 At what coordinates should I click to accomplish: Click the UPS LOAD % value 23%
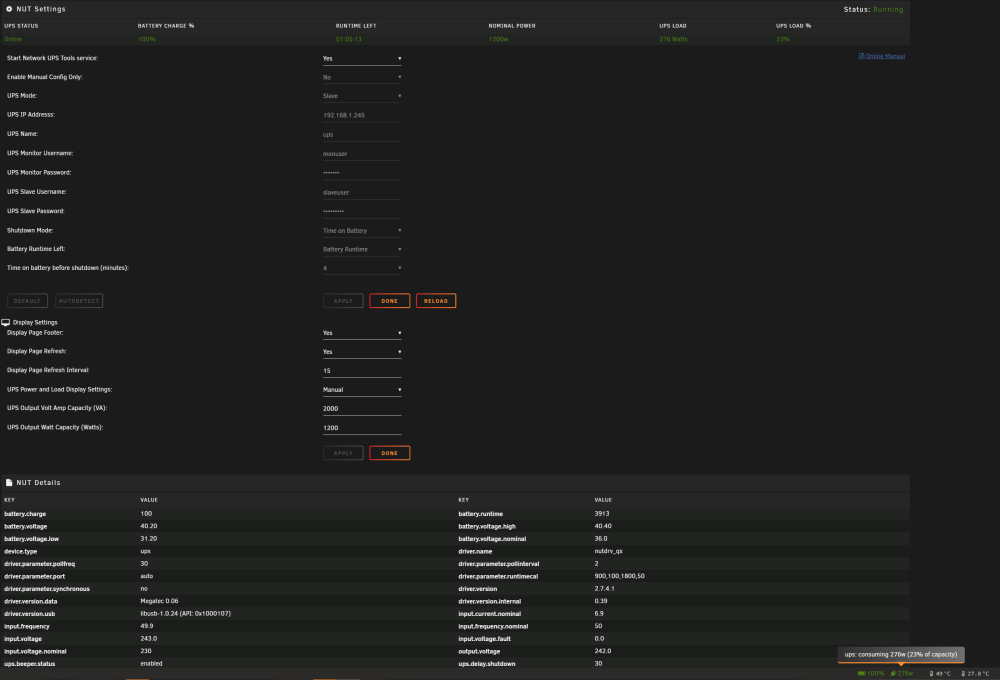point(783,40)
